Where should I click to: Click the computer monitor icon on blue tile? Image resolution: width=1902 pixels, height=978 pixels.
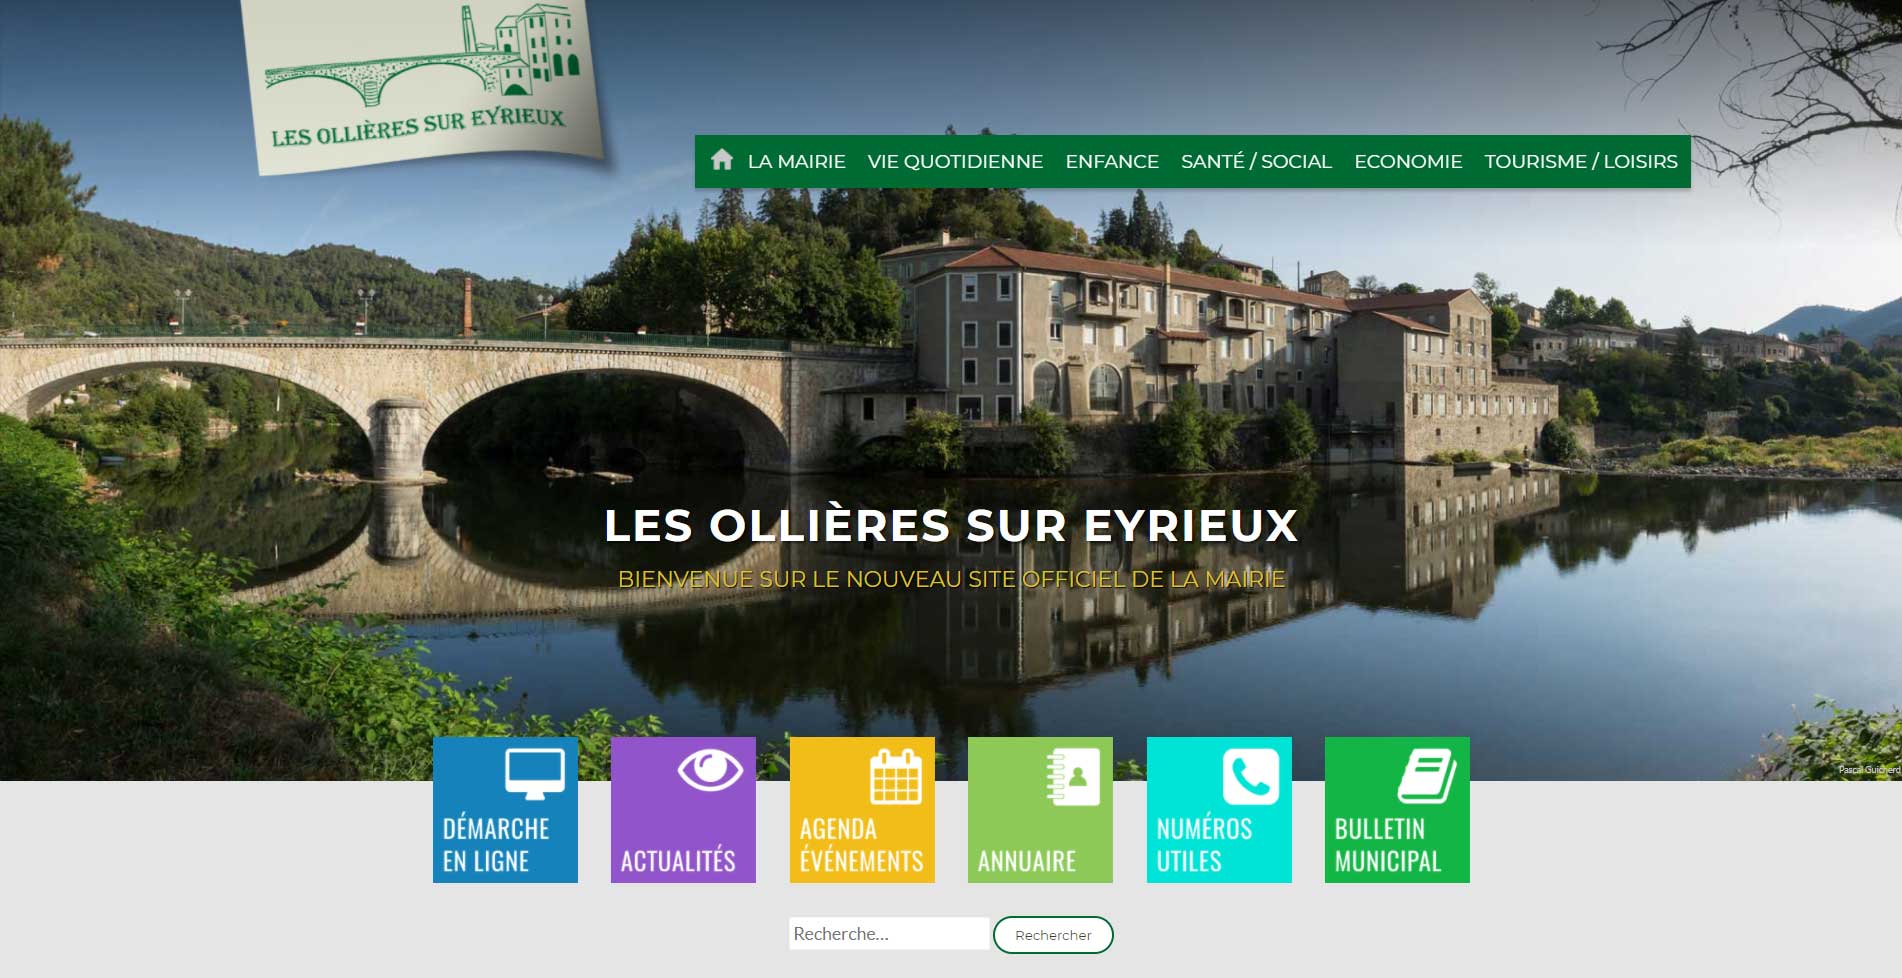point(534,774)
